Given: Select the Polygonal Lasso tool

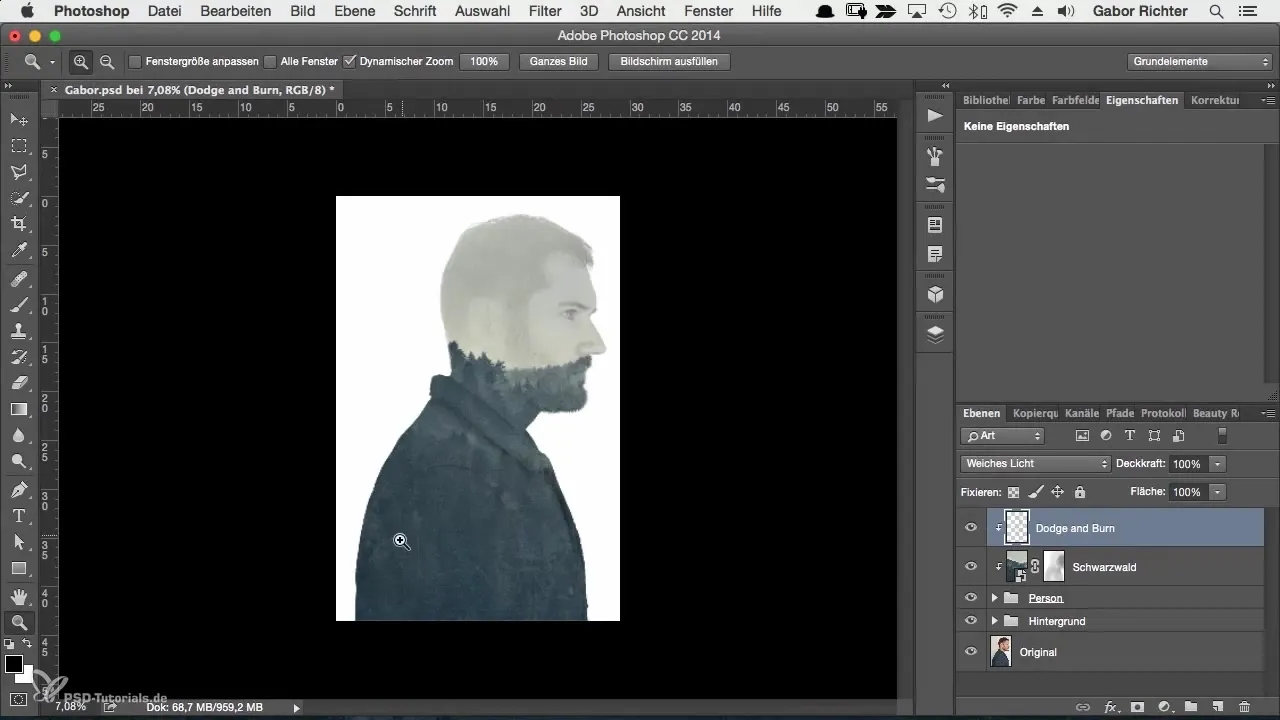Looking at the screenshot, I should point(19,172).
